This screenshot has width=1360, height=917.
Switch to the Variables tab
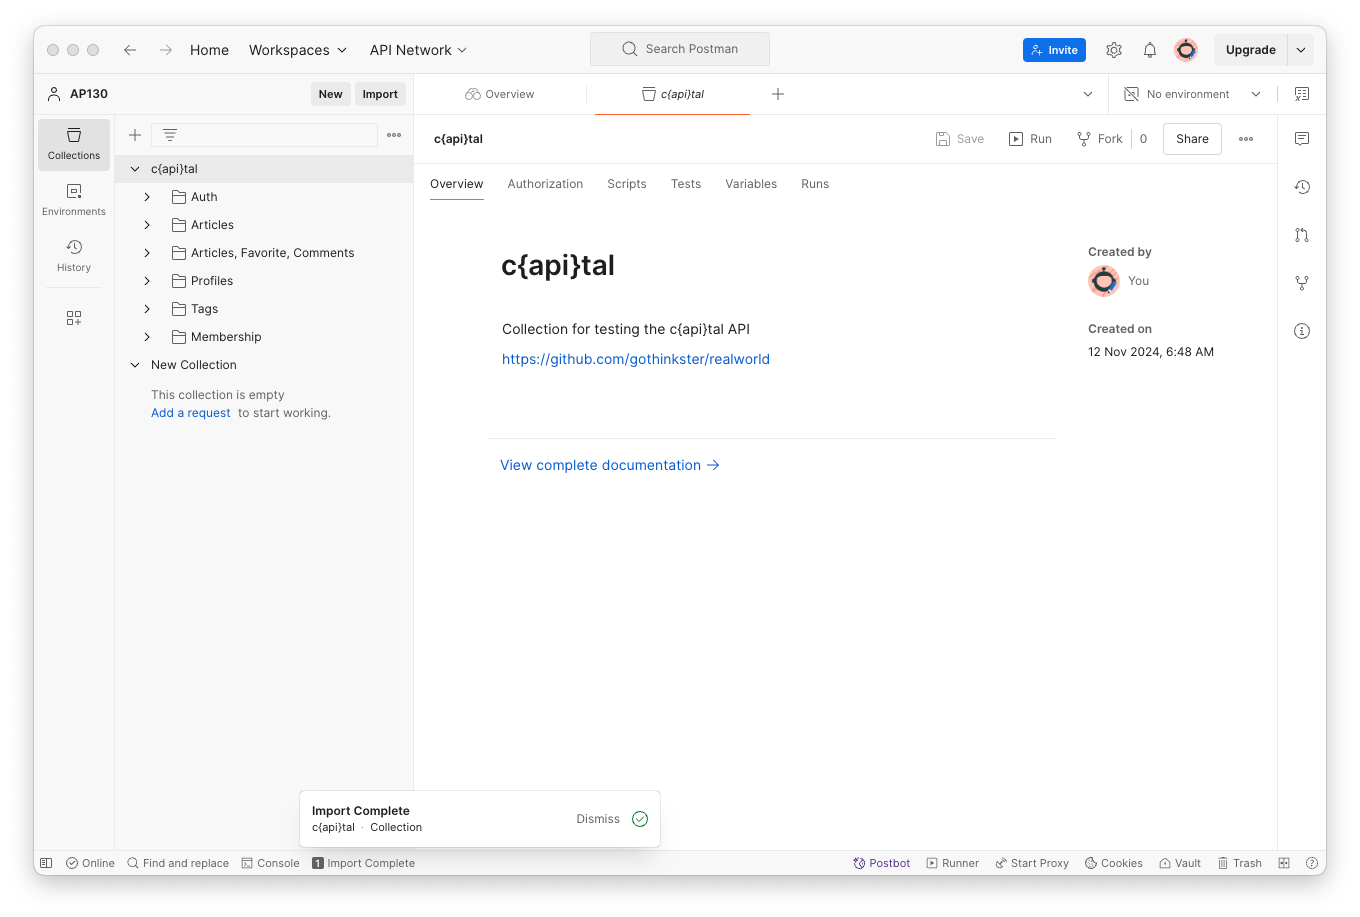tap(751, 184)
